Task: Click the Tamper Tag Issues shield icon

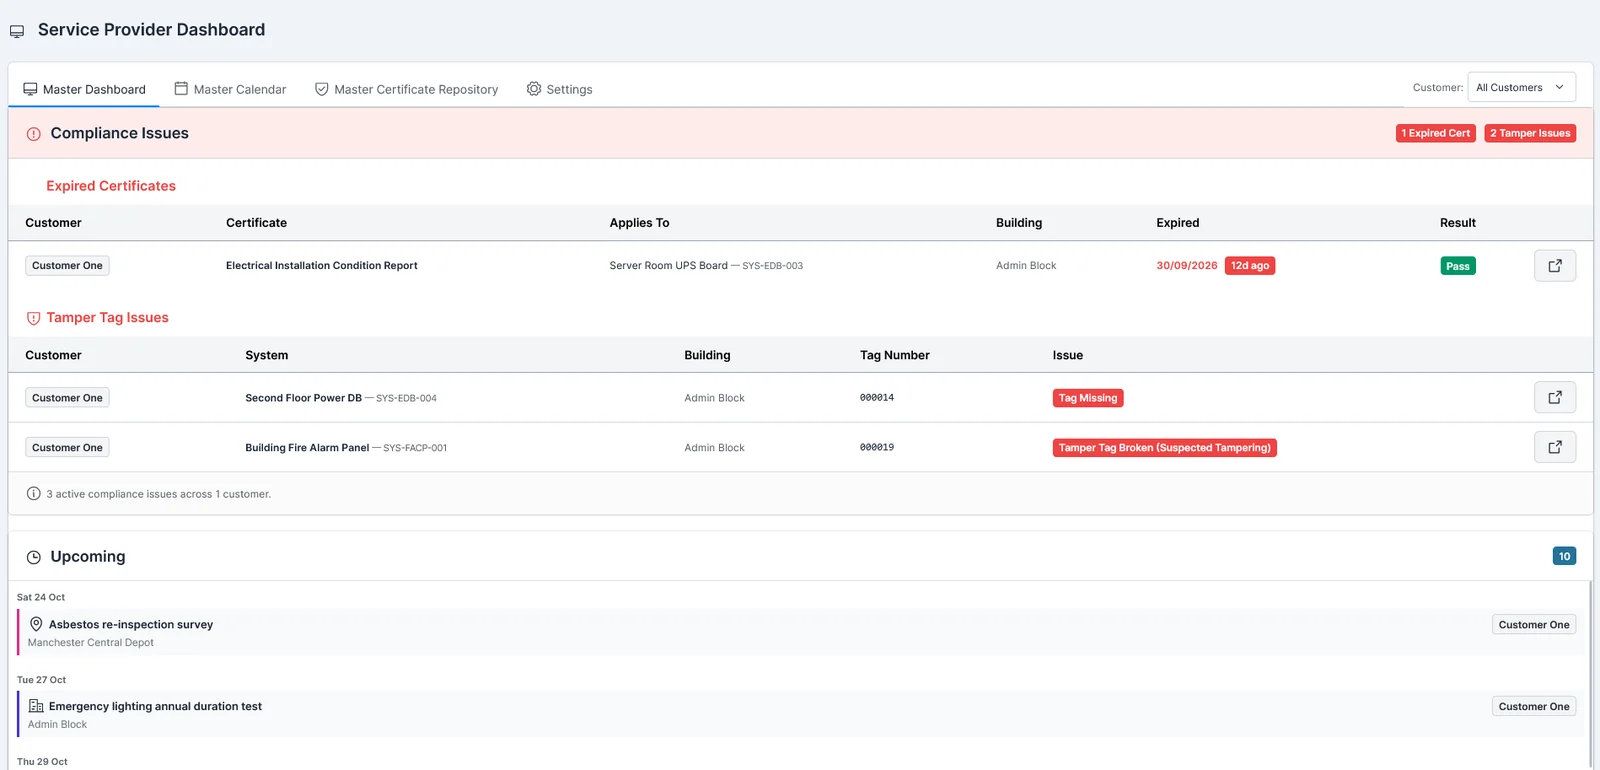Action: [x=33, y=318]
